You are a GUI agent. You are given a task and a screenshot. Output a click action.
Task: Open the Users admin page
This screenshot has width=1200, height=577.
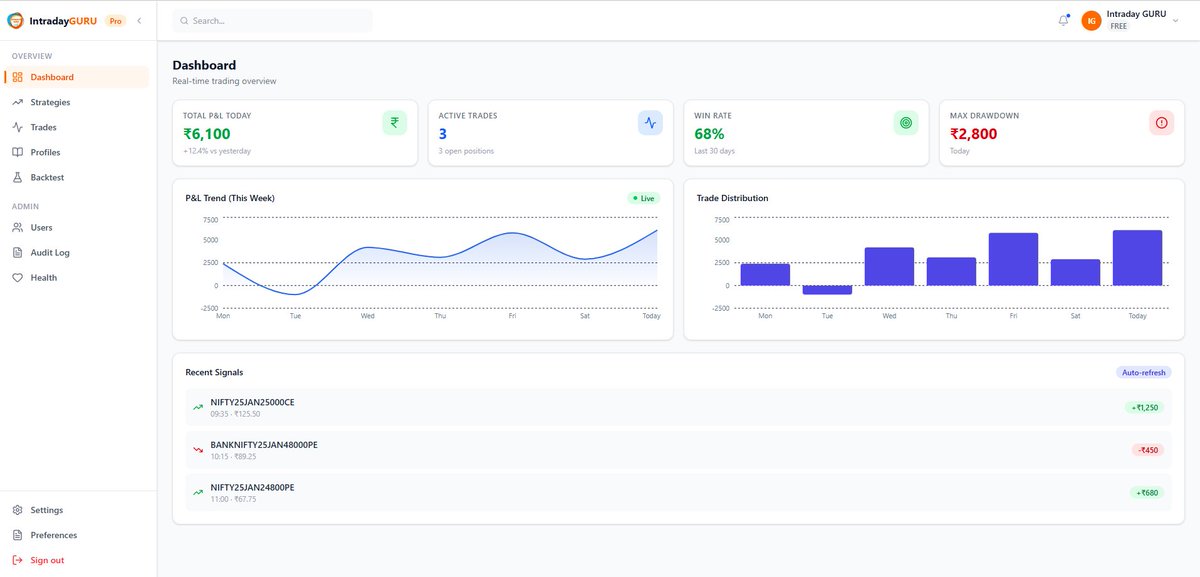pos(76,227)
